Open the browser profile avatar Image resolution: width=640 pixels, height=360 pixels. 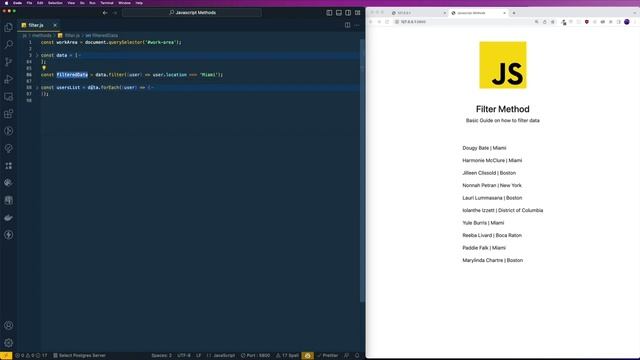(627, 22)
